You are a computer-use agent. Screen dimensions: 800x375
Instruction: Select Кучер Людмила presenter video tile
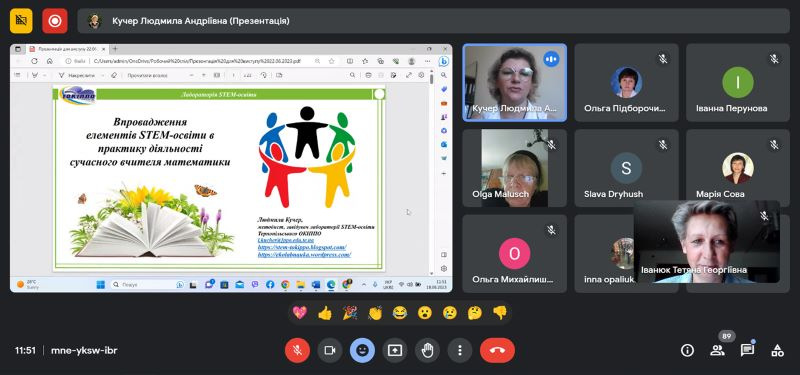point(515,82)
